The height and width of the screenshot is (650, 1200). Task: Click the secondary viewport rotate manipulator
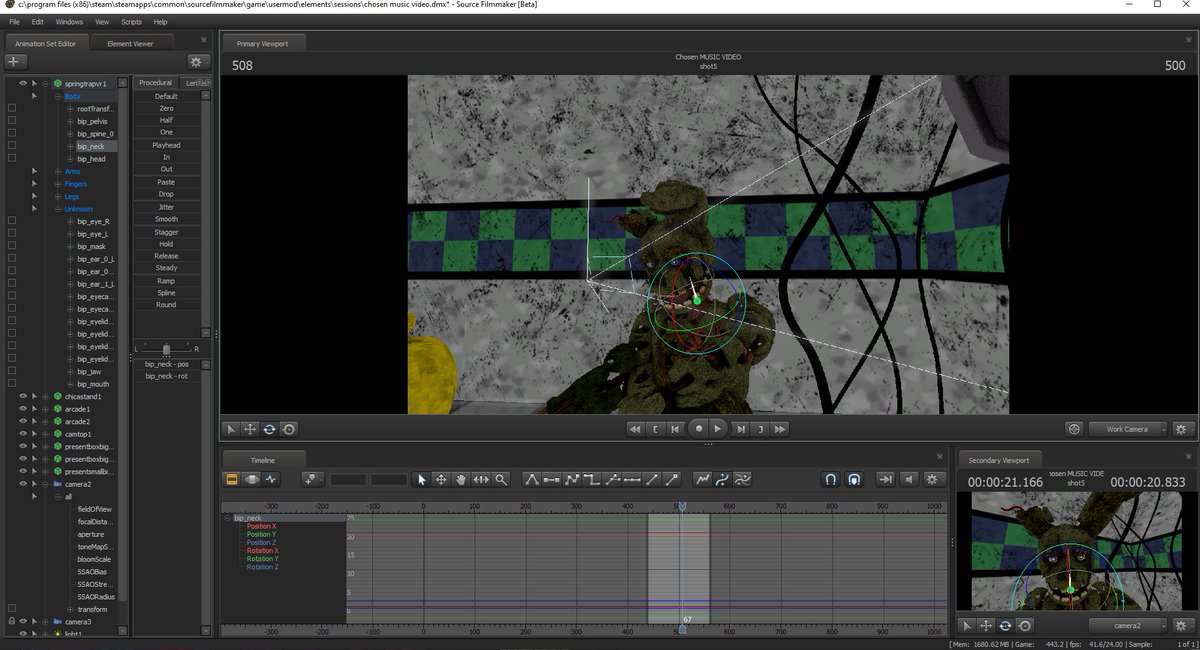[x=1005, y=625]
